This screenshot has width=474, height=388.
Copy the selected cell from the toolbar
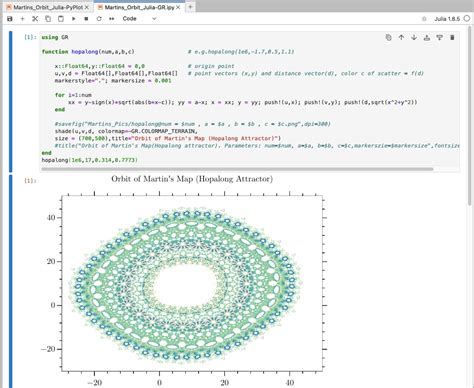point(48,19)
